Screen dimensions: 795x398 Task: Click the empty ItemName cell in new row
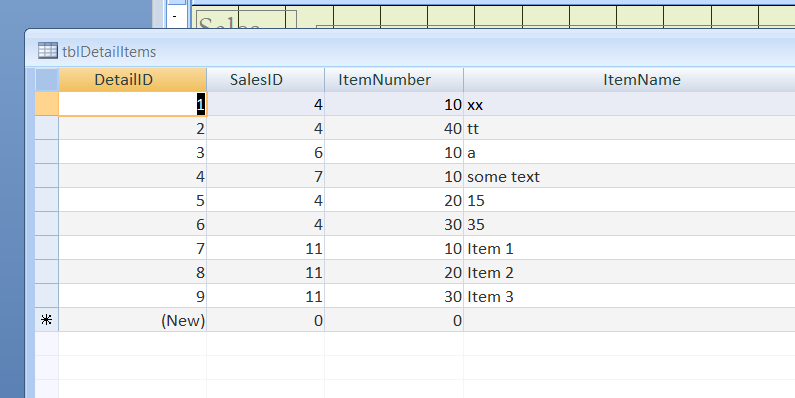pos(629,320)
